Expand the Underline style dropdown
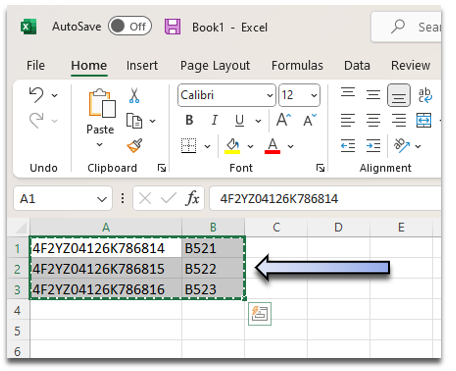Screen dimensions: 456x371 258,121
